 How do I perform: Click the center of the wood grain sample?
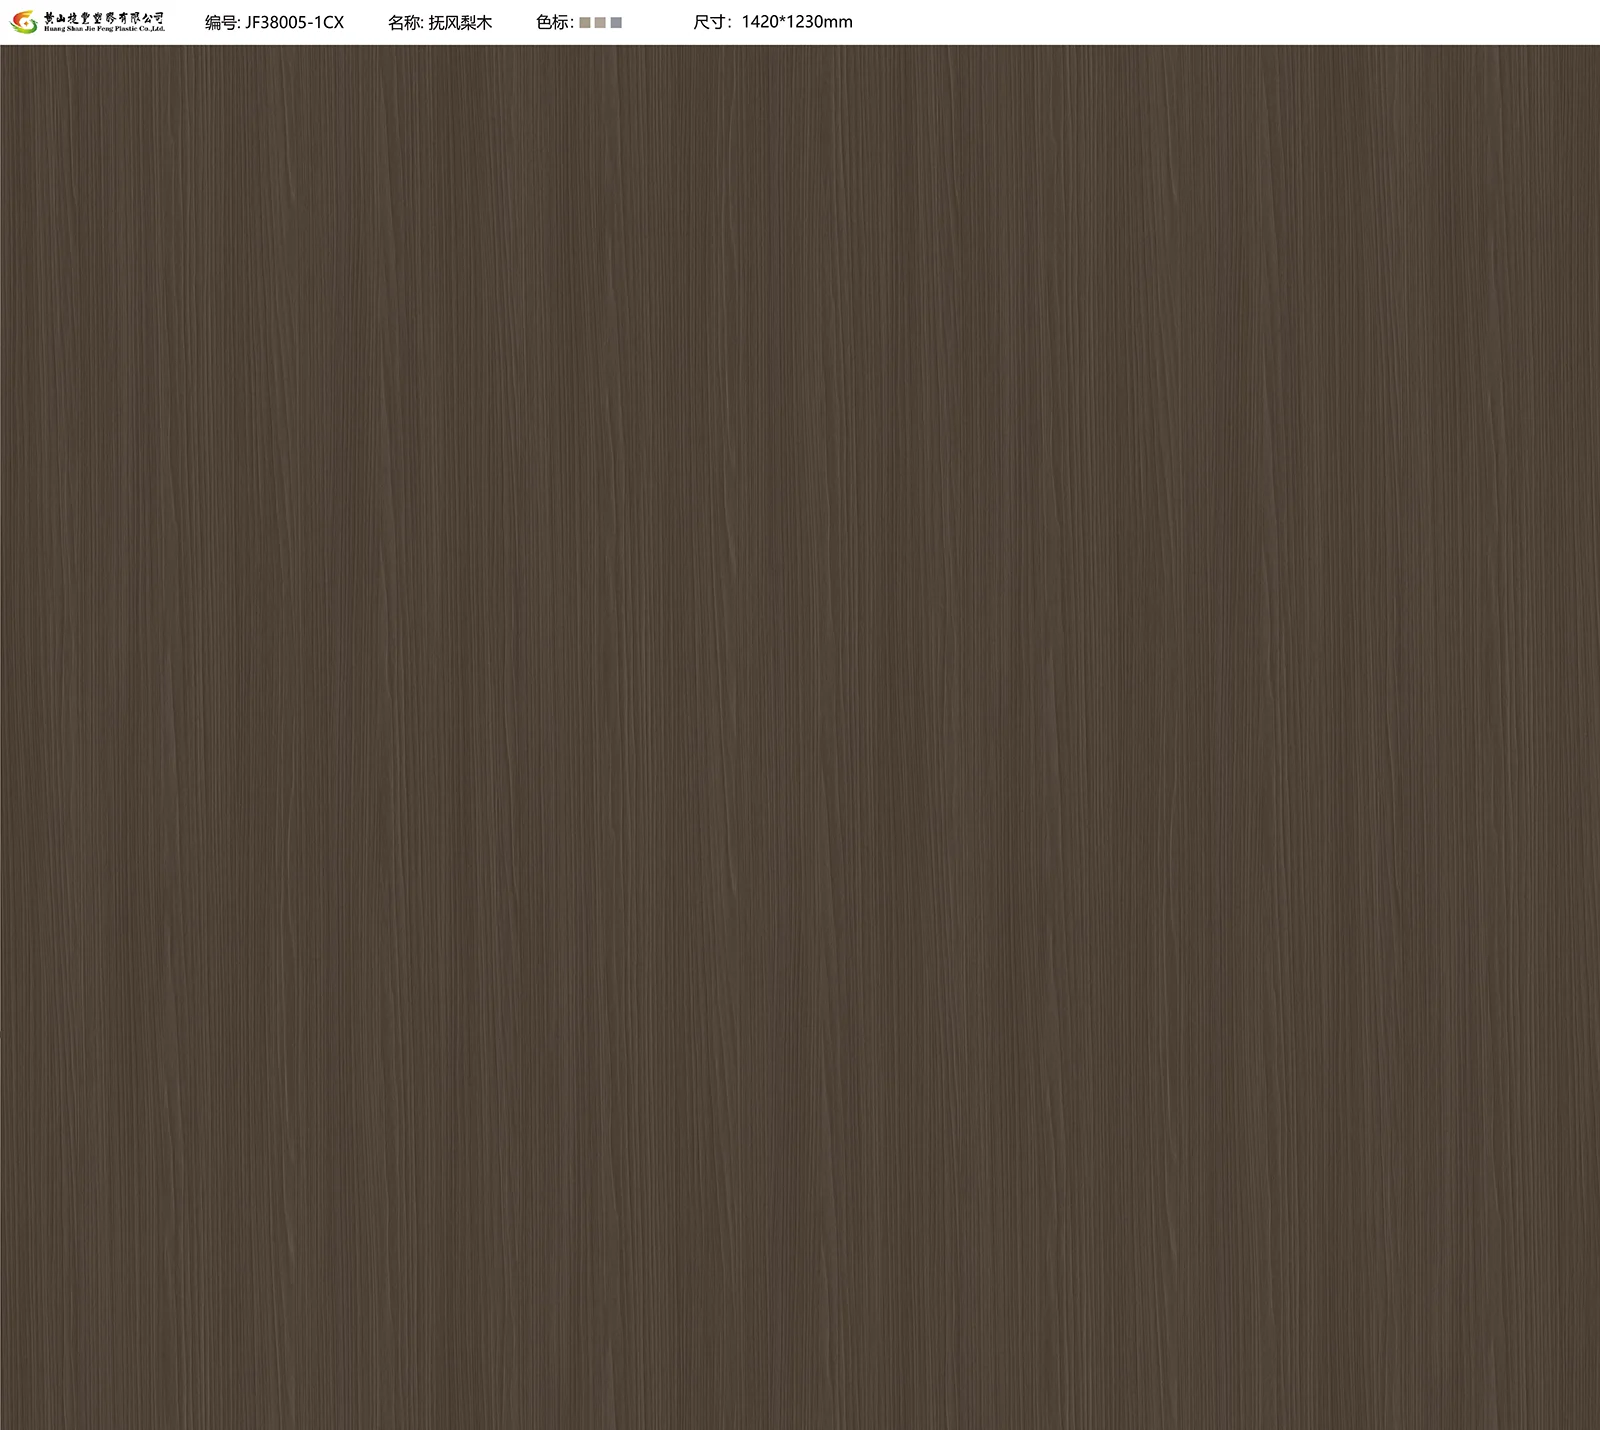point(800,737)
